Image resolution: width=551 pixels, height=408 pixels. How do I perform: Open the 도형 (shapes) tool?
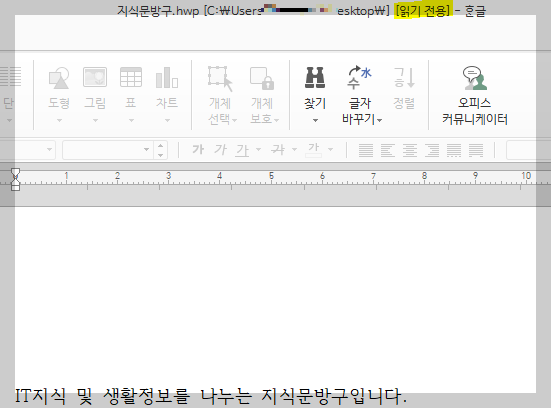pyautogui.click(x=59, y=78)
